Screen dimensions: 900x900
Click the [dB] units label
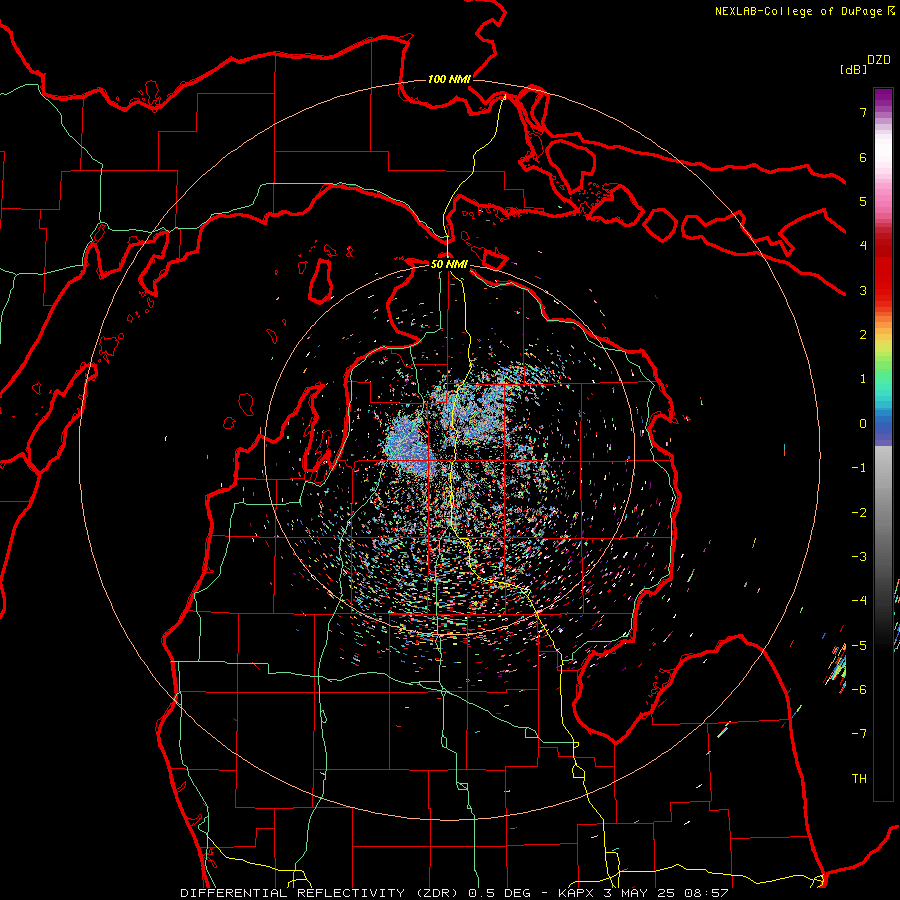pos(853,69)
